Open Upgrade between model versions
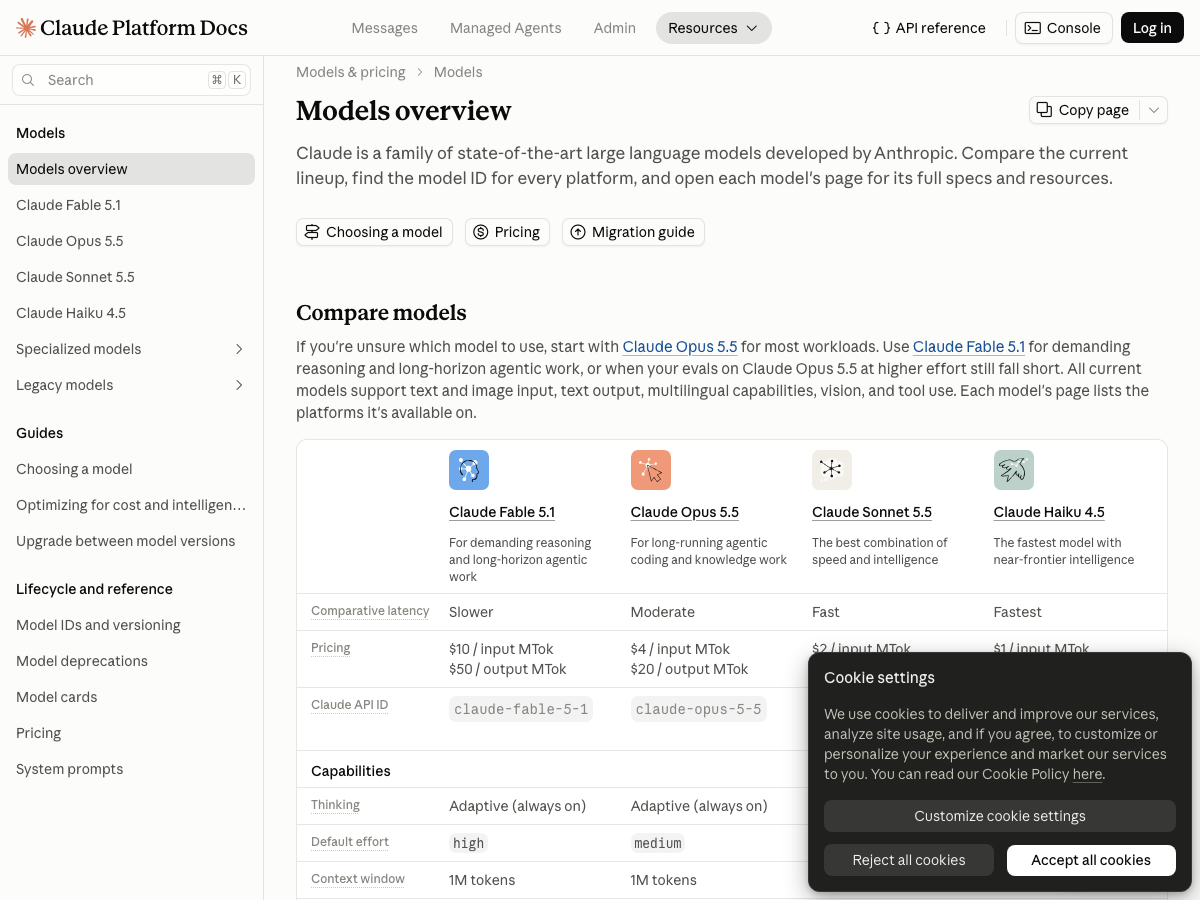The height and width of the screenshot is (900, 1200). click(x=131, y=541)
